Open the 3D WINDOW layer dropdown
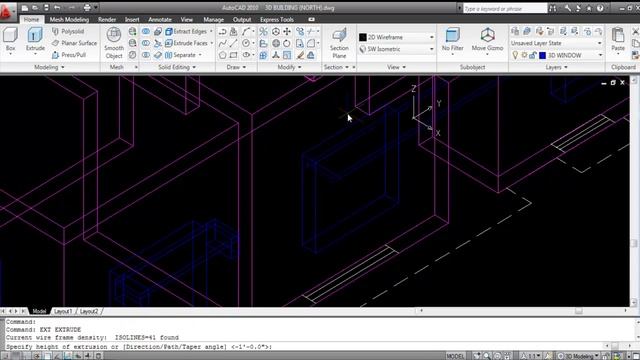640x360 pixels. tap(600, 55)
